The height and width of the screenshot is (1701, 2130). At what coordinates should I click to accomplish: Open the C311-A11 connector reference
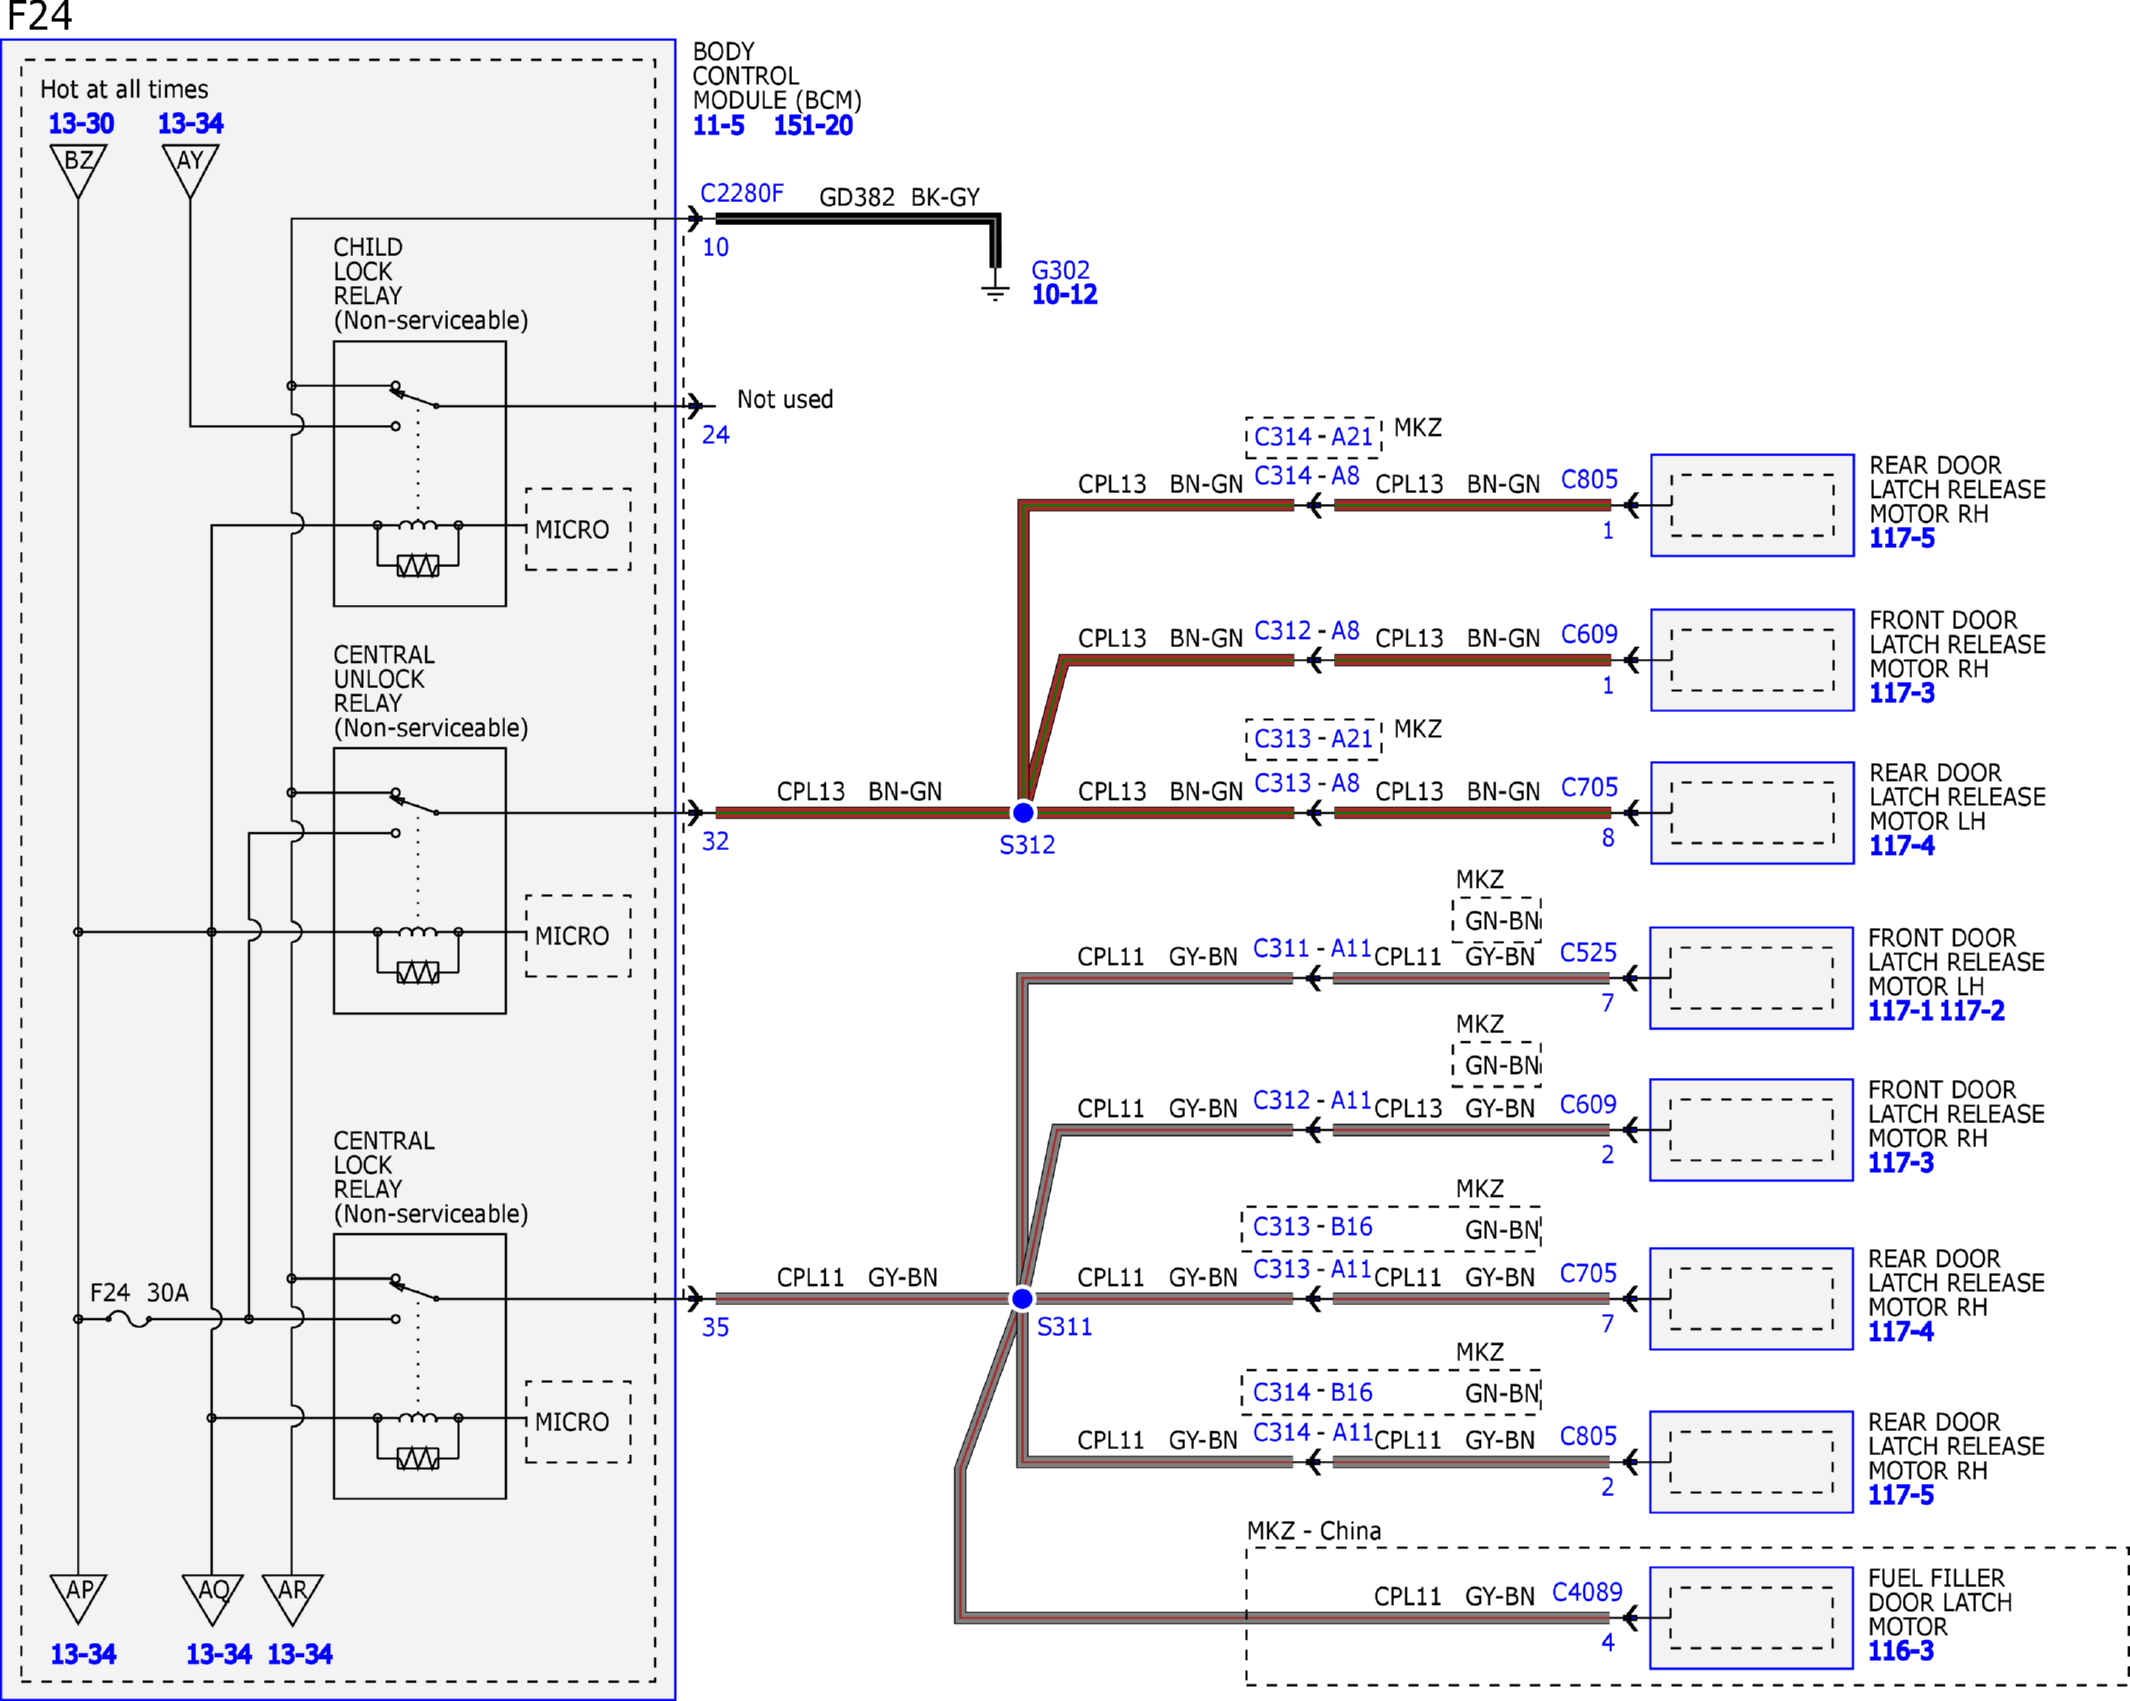[1312, 948]
